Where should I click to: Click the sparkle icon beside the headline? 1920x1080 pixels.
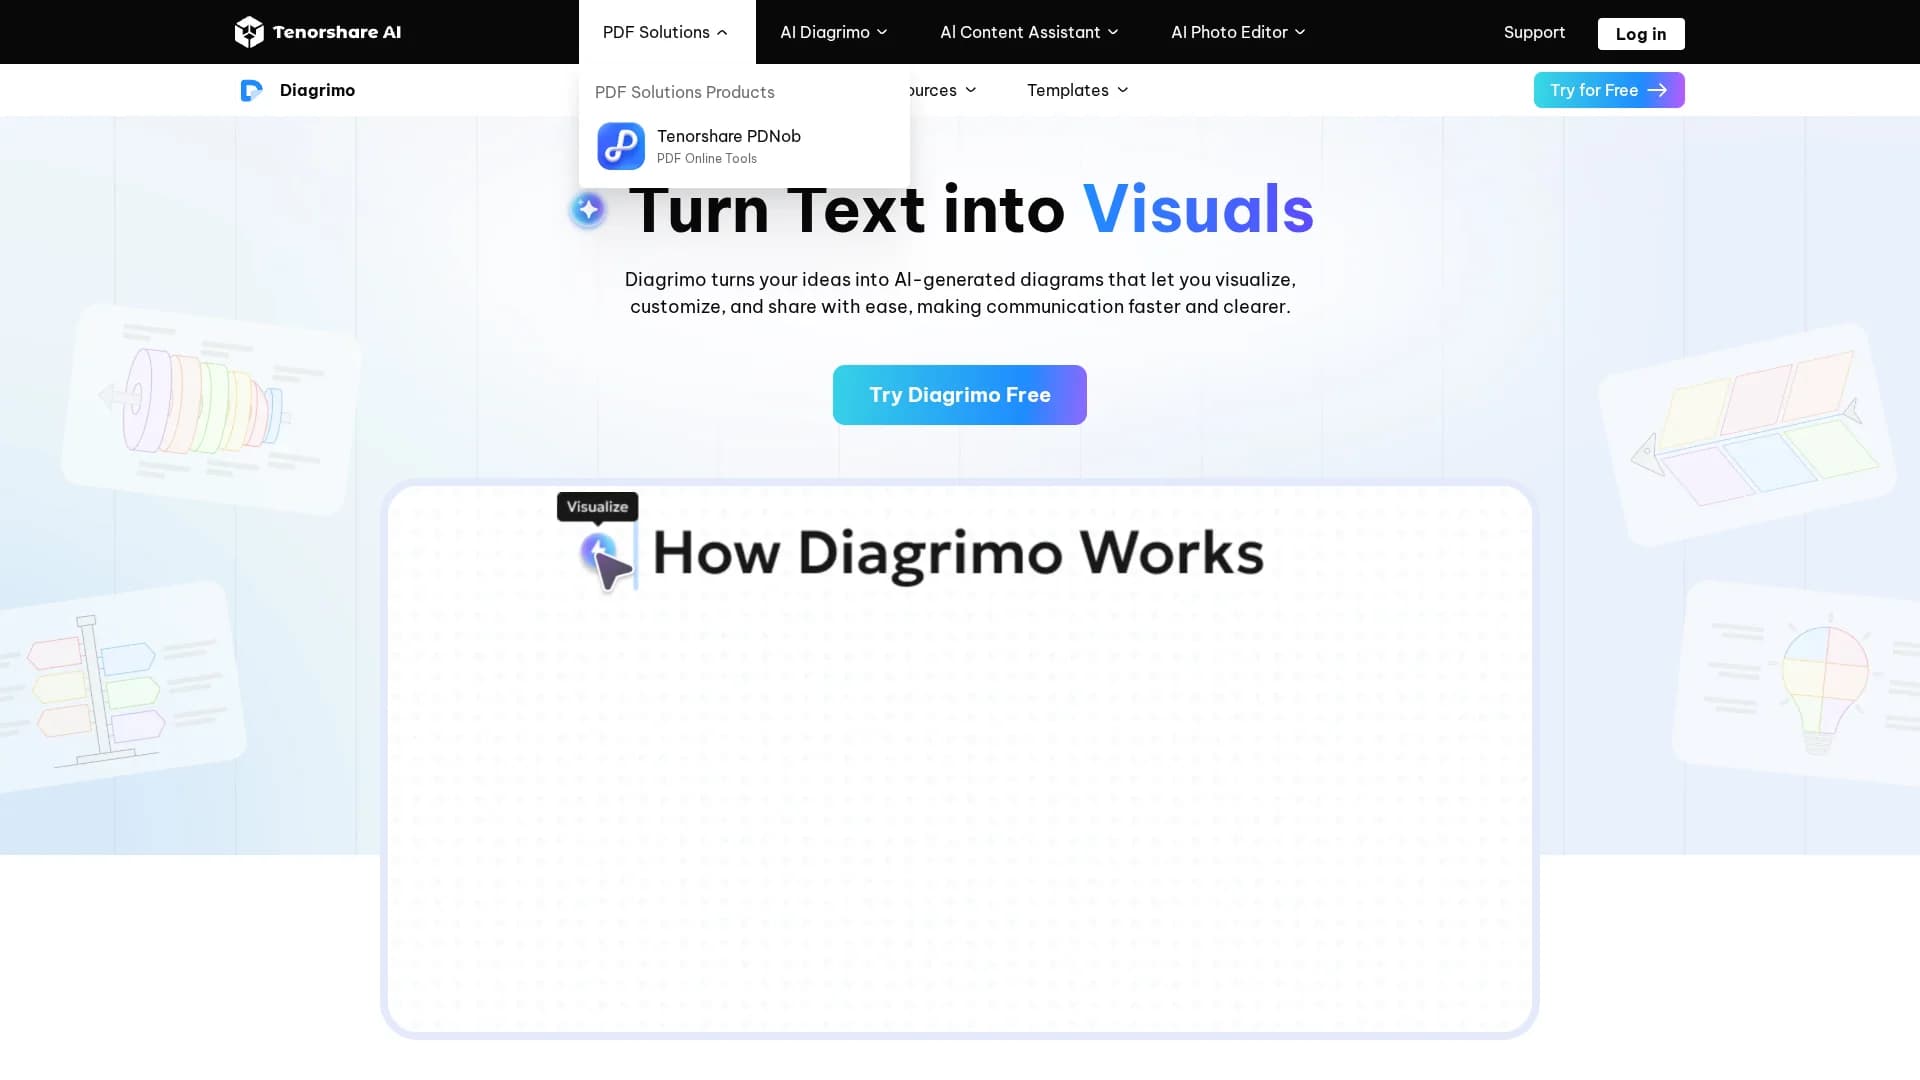tap(588, 209)
